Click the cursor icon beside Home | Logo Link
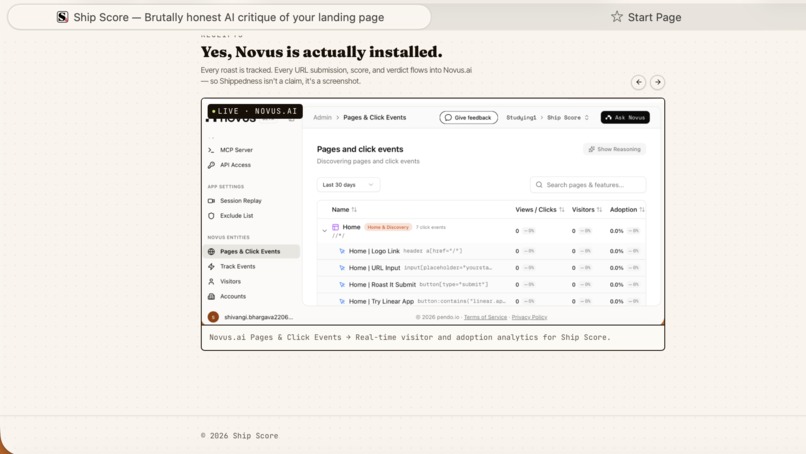The height and width of the screenshot is (454, 806). (342, 251)
